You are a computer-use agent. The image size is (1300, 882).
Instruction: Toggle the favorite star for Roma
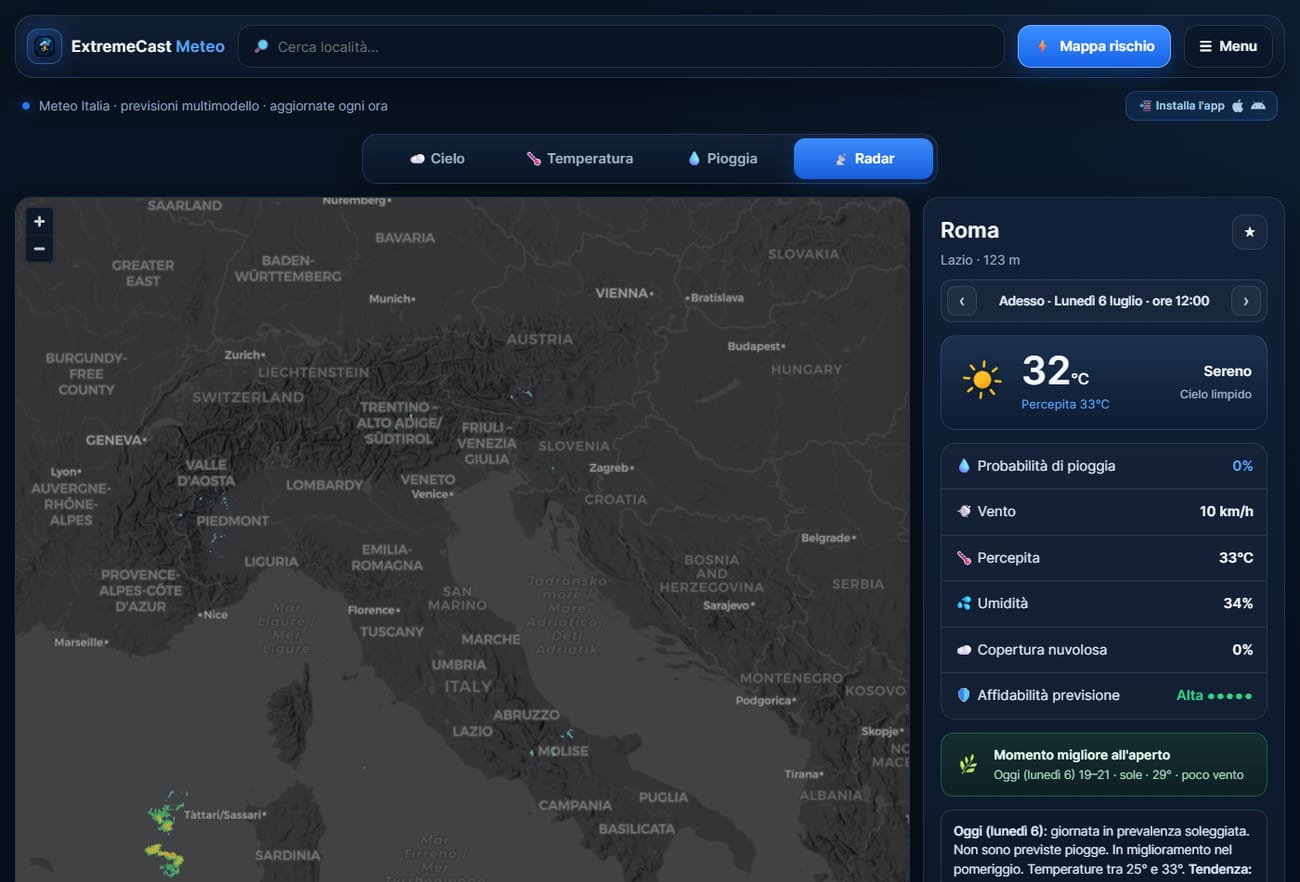click(x=1249, y=232)
